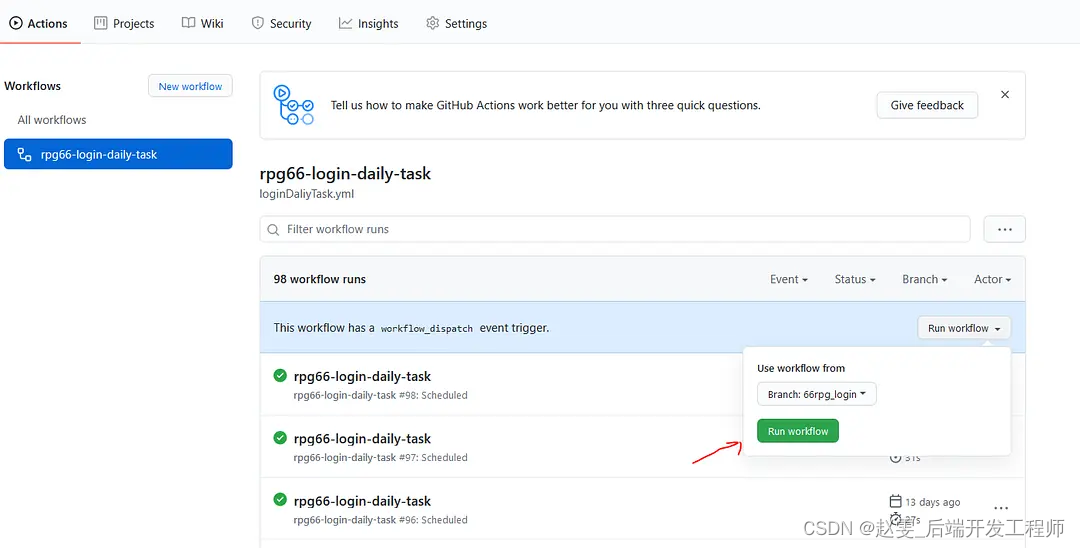Click the 'Use workflow from' label
Image resolution: width=1080 pixels, height=548 pixels.
(801, 368)
